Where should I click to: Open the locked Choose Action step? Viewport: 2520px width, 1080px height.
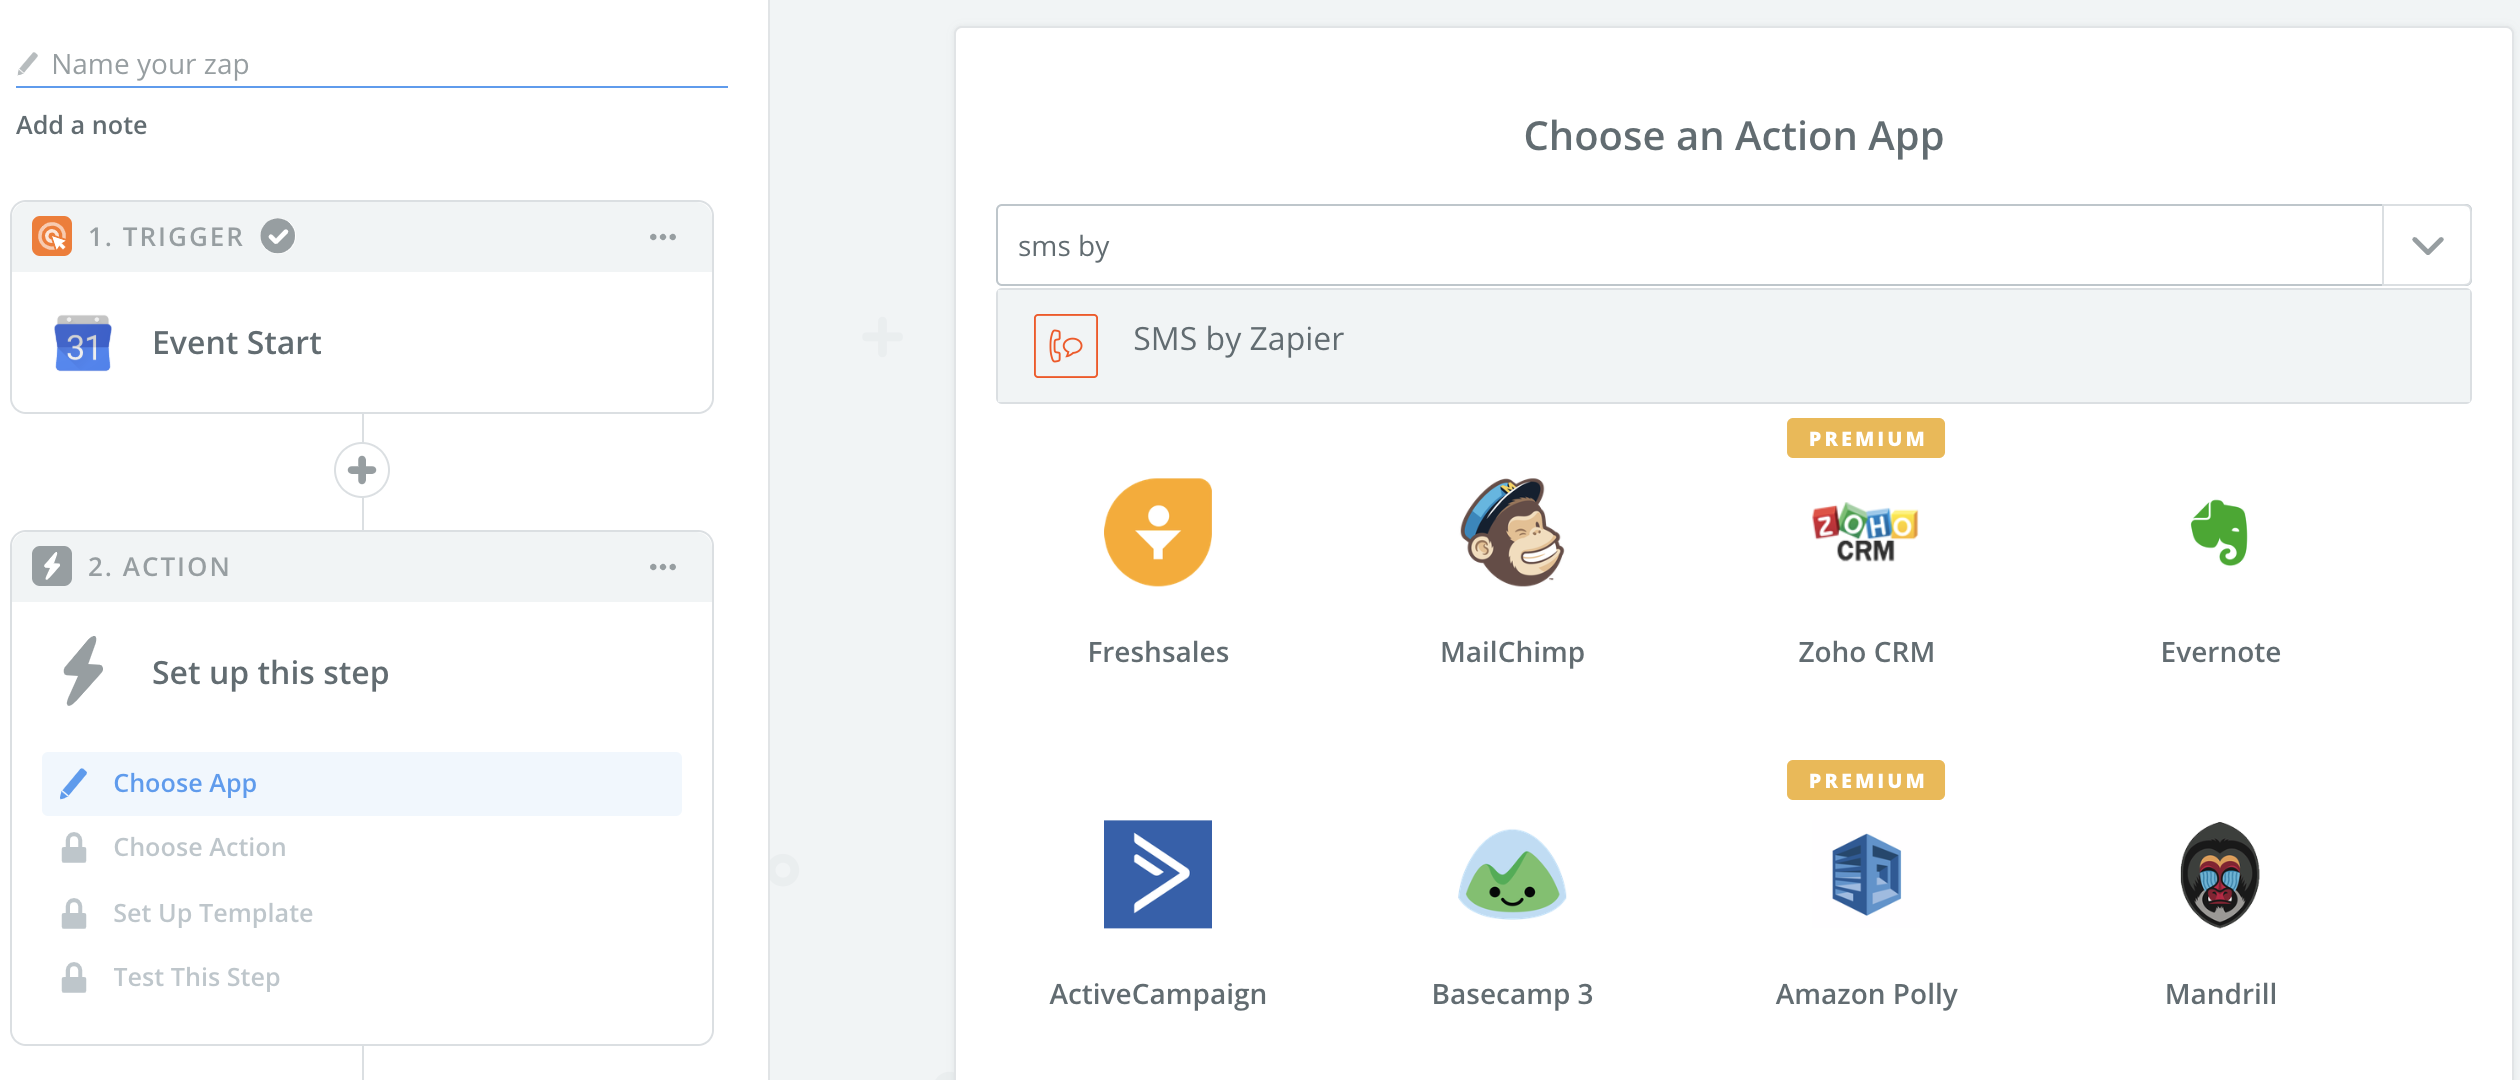coord(362,847)
